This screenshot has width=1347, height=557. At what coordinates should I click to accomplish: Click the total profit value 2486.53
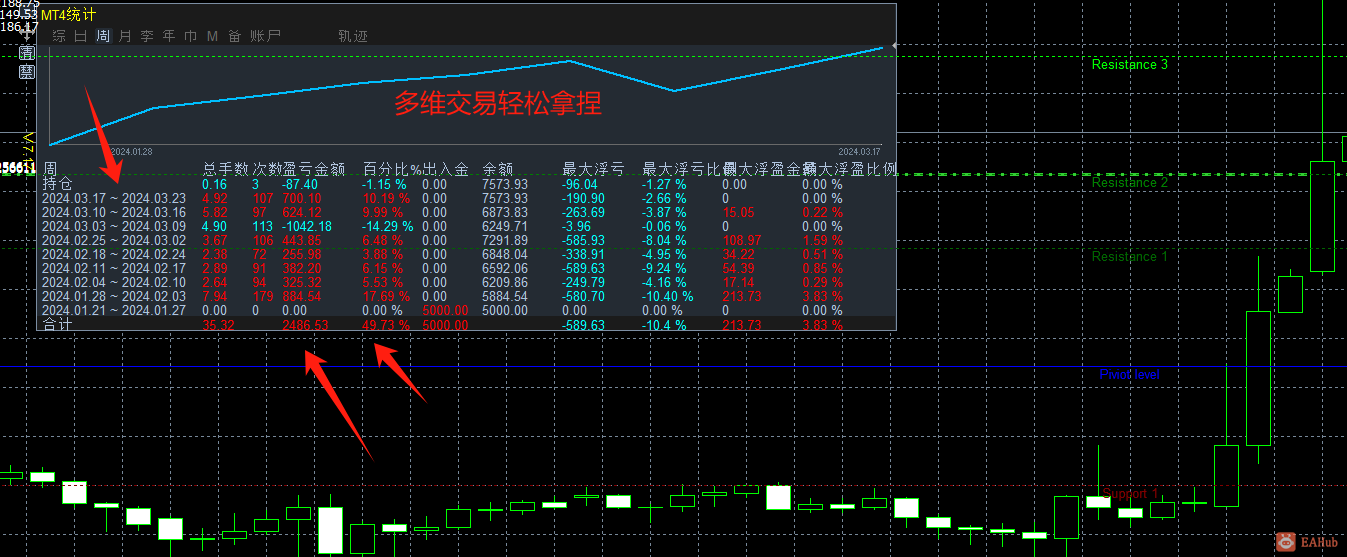point(305,325)
